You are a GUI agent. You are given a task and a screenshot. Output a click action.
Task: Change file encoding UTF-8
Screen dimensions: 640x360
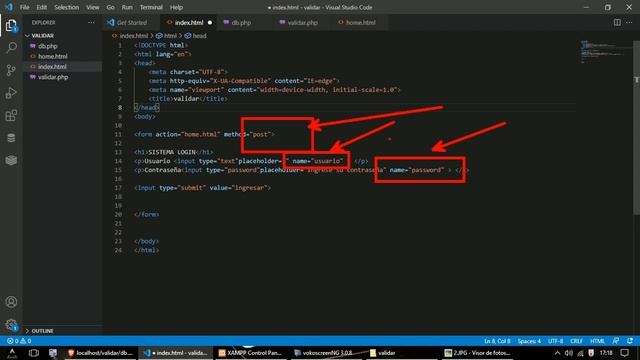(x=556, y=341)
